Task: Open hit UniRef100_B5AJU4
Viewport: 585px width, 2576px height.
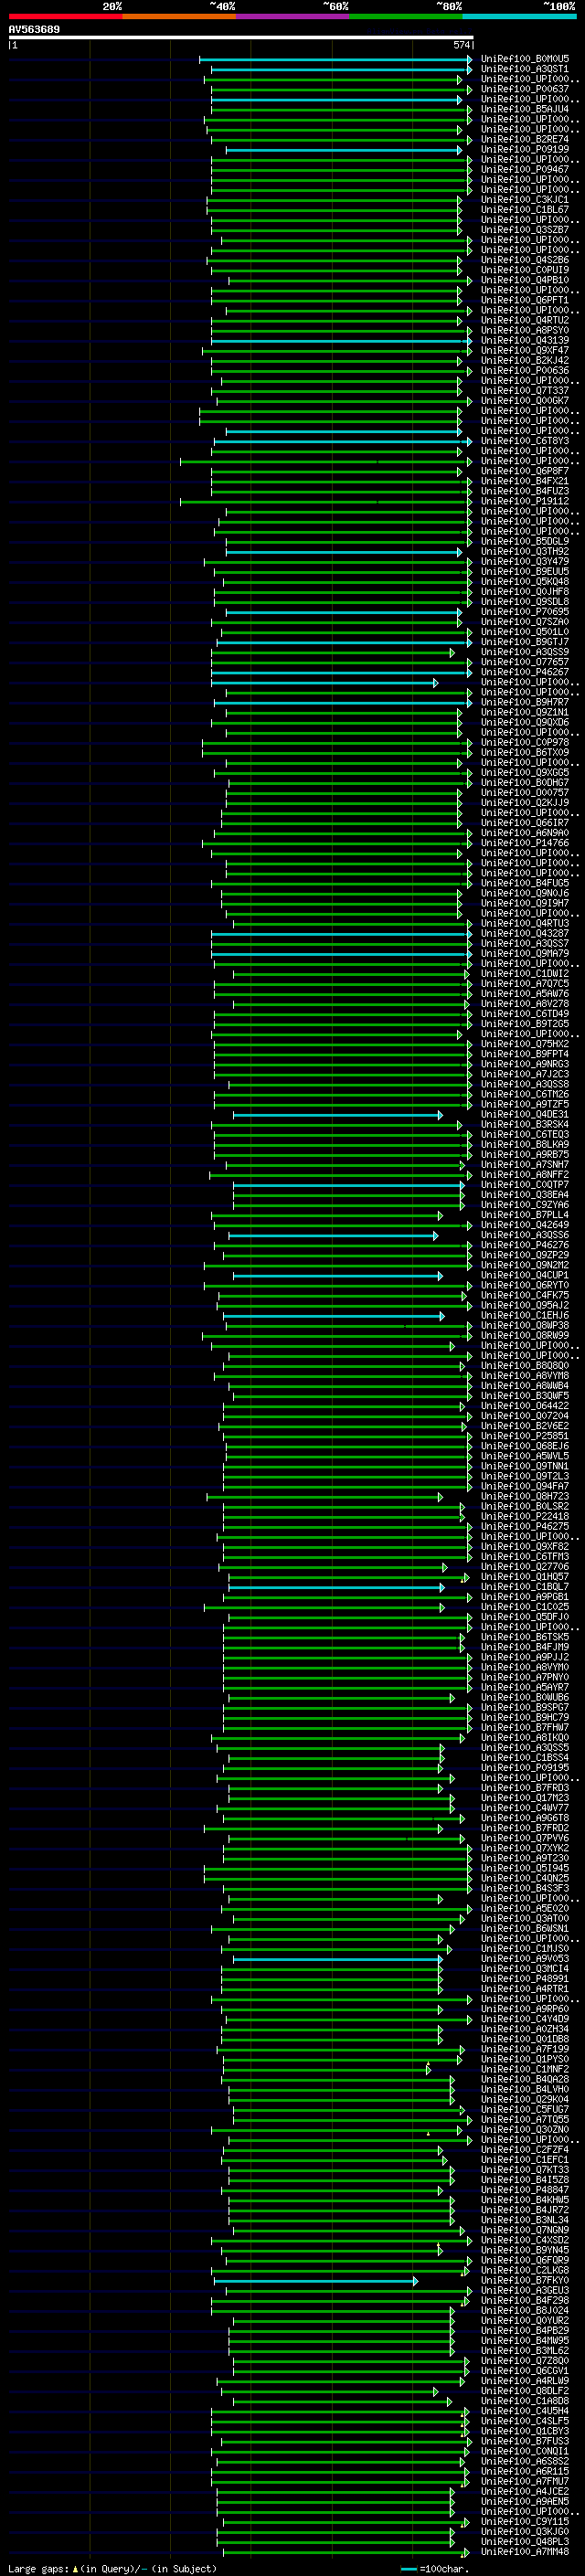Action: pos(525,109)
